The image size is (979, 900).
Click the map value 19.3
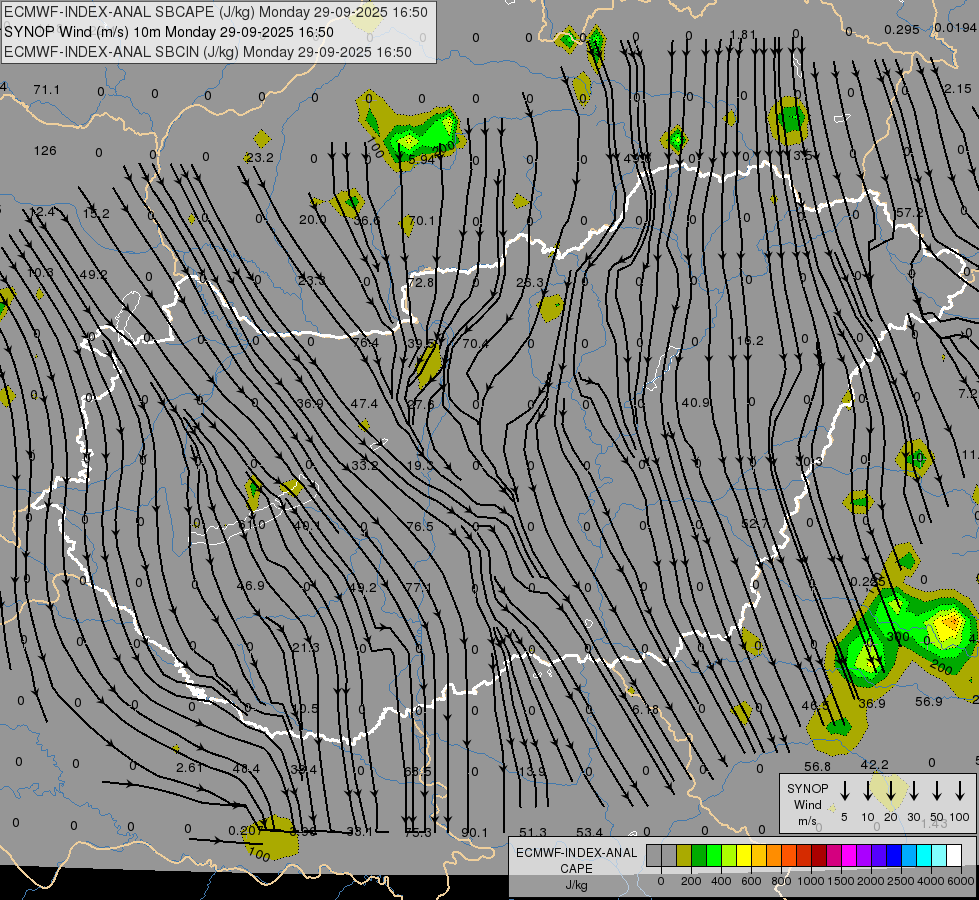coord(420,465)
